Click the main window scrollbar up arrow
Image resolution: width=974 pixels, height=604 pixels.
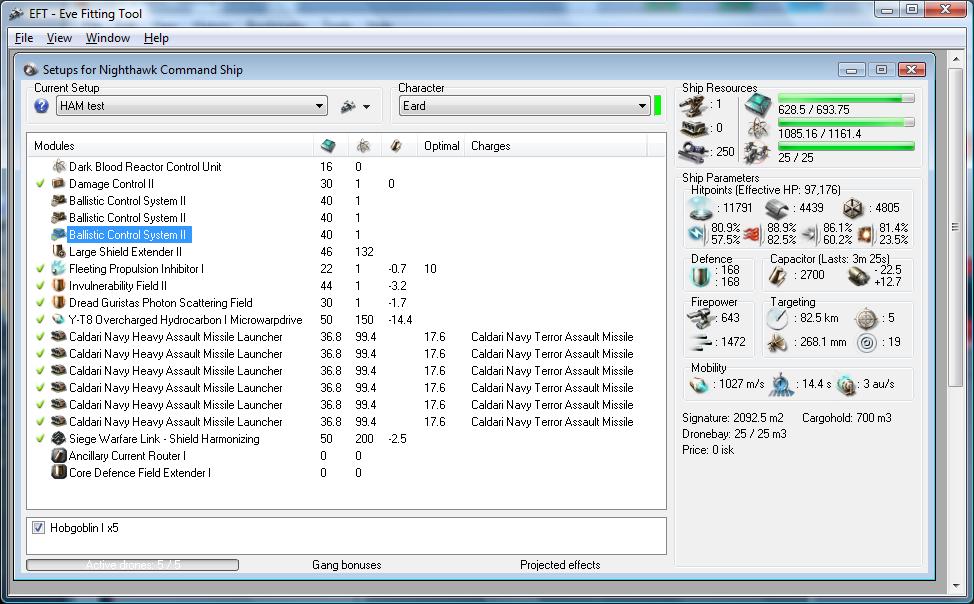point(955,58)
